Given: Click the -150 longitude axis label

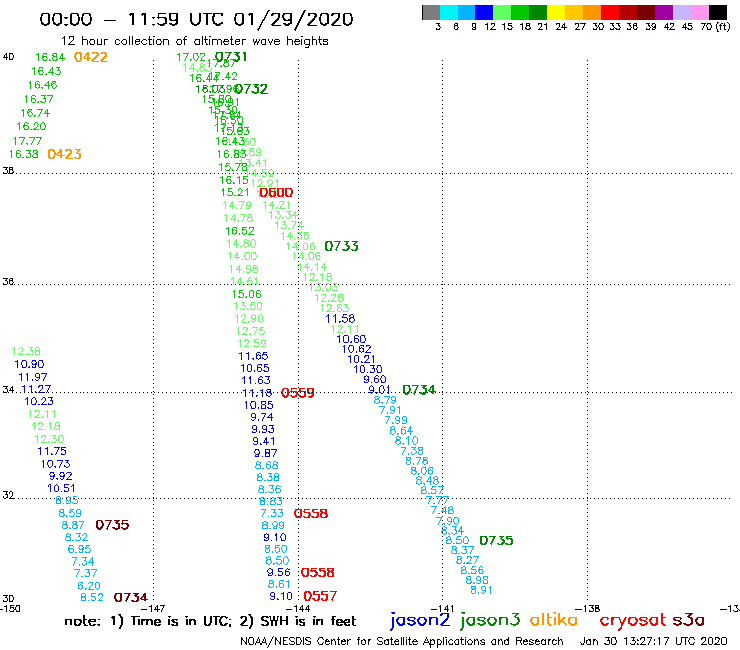Looking at the screenshot, I should 10,609.
